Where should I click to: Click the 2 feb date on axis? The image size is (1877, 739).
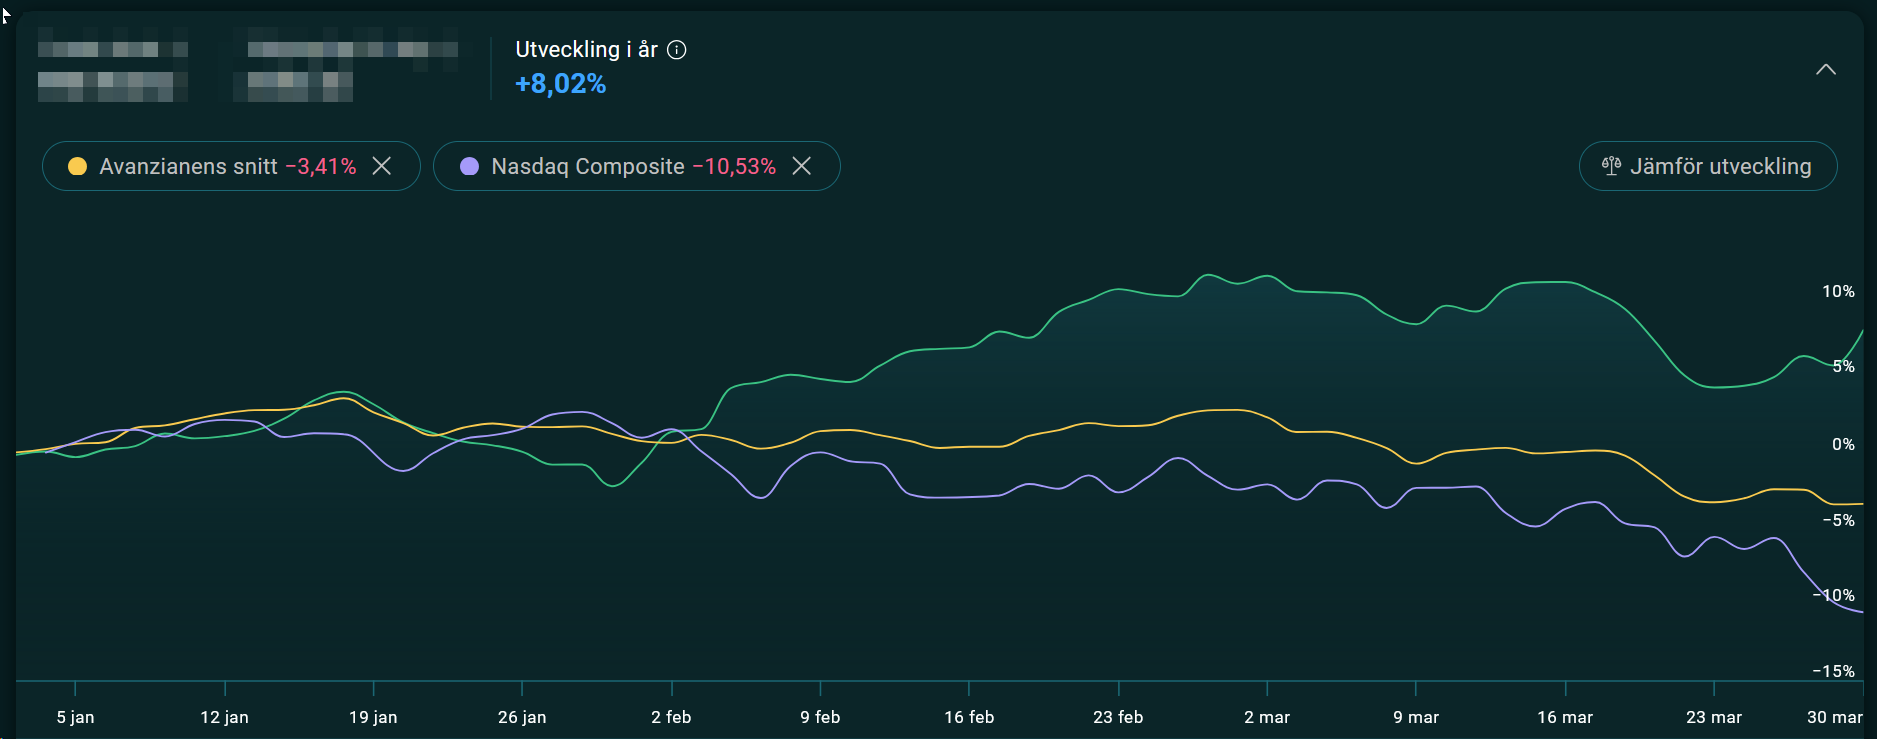point(671,717)
